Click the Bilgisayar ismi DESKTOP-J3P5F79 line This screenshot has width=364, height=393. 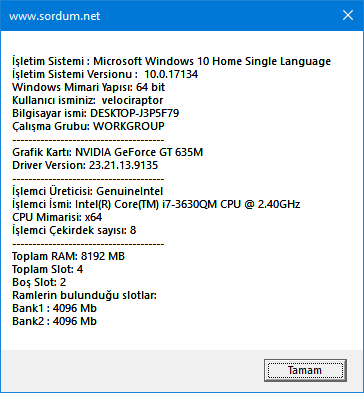tap(96, 113)
